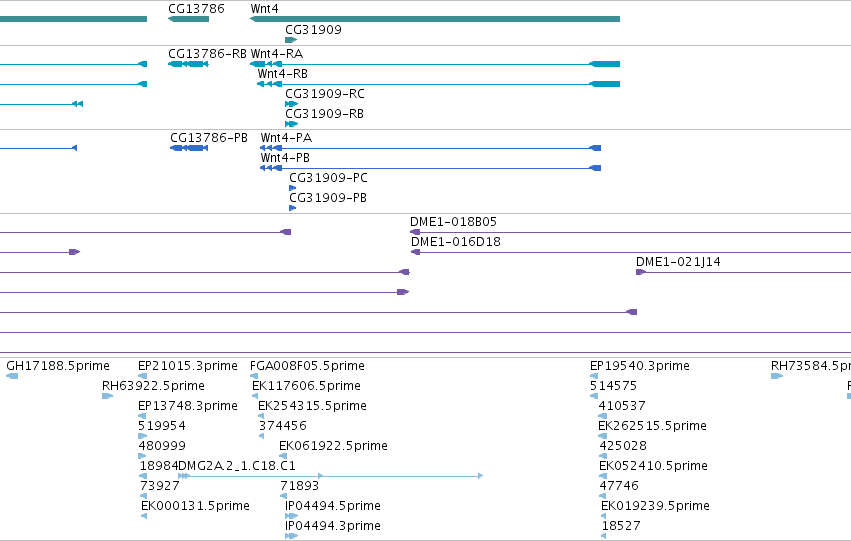This screenshot has height=541, width=851.
Task: Open the Wnt4-RA transcript label
Action: point(277,54)
